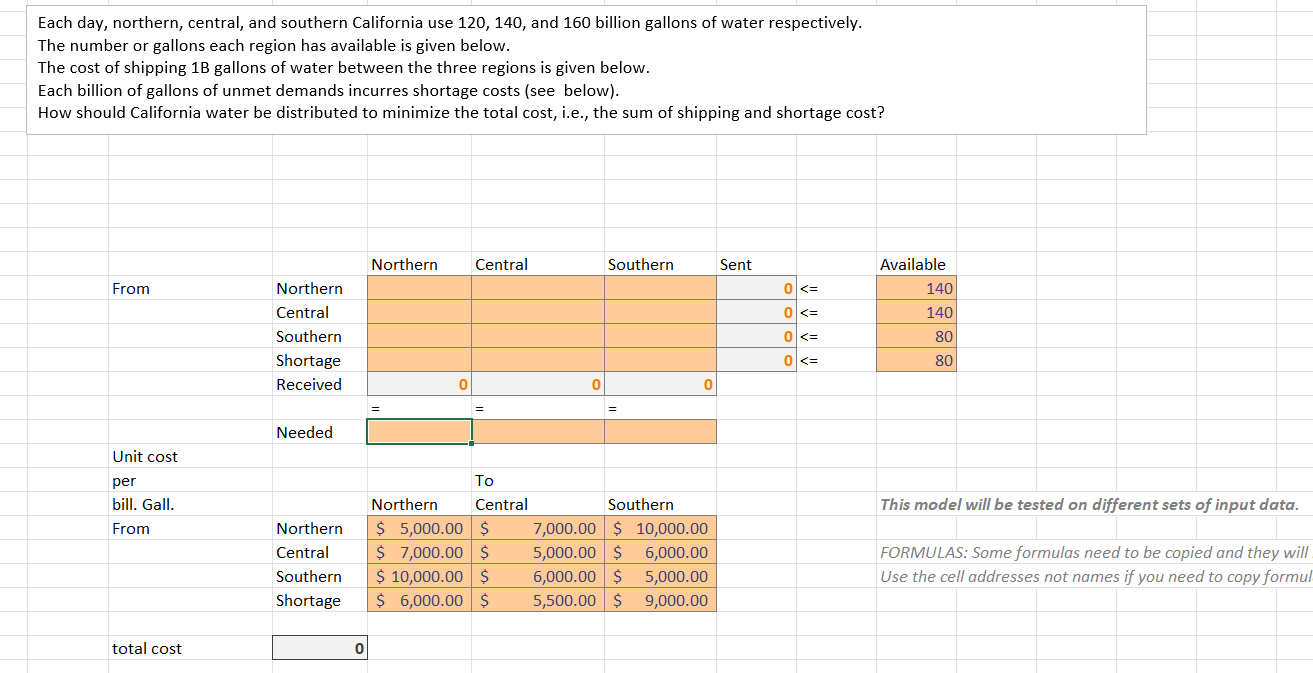The image size is (1313, 673).
Task: Click the $7,000.00 cost from Central to Northern
Action: (x=418, y=552)
